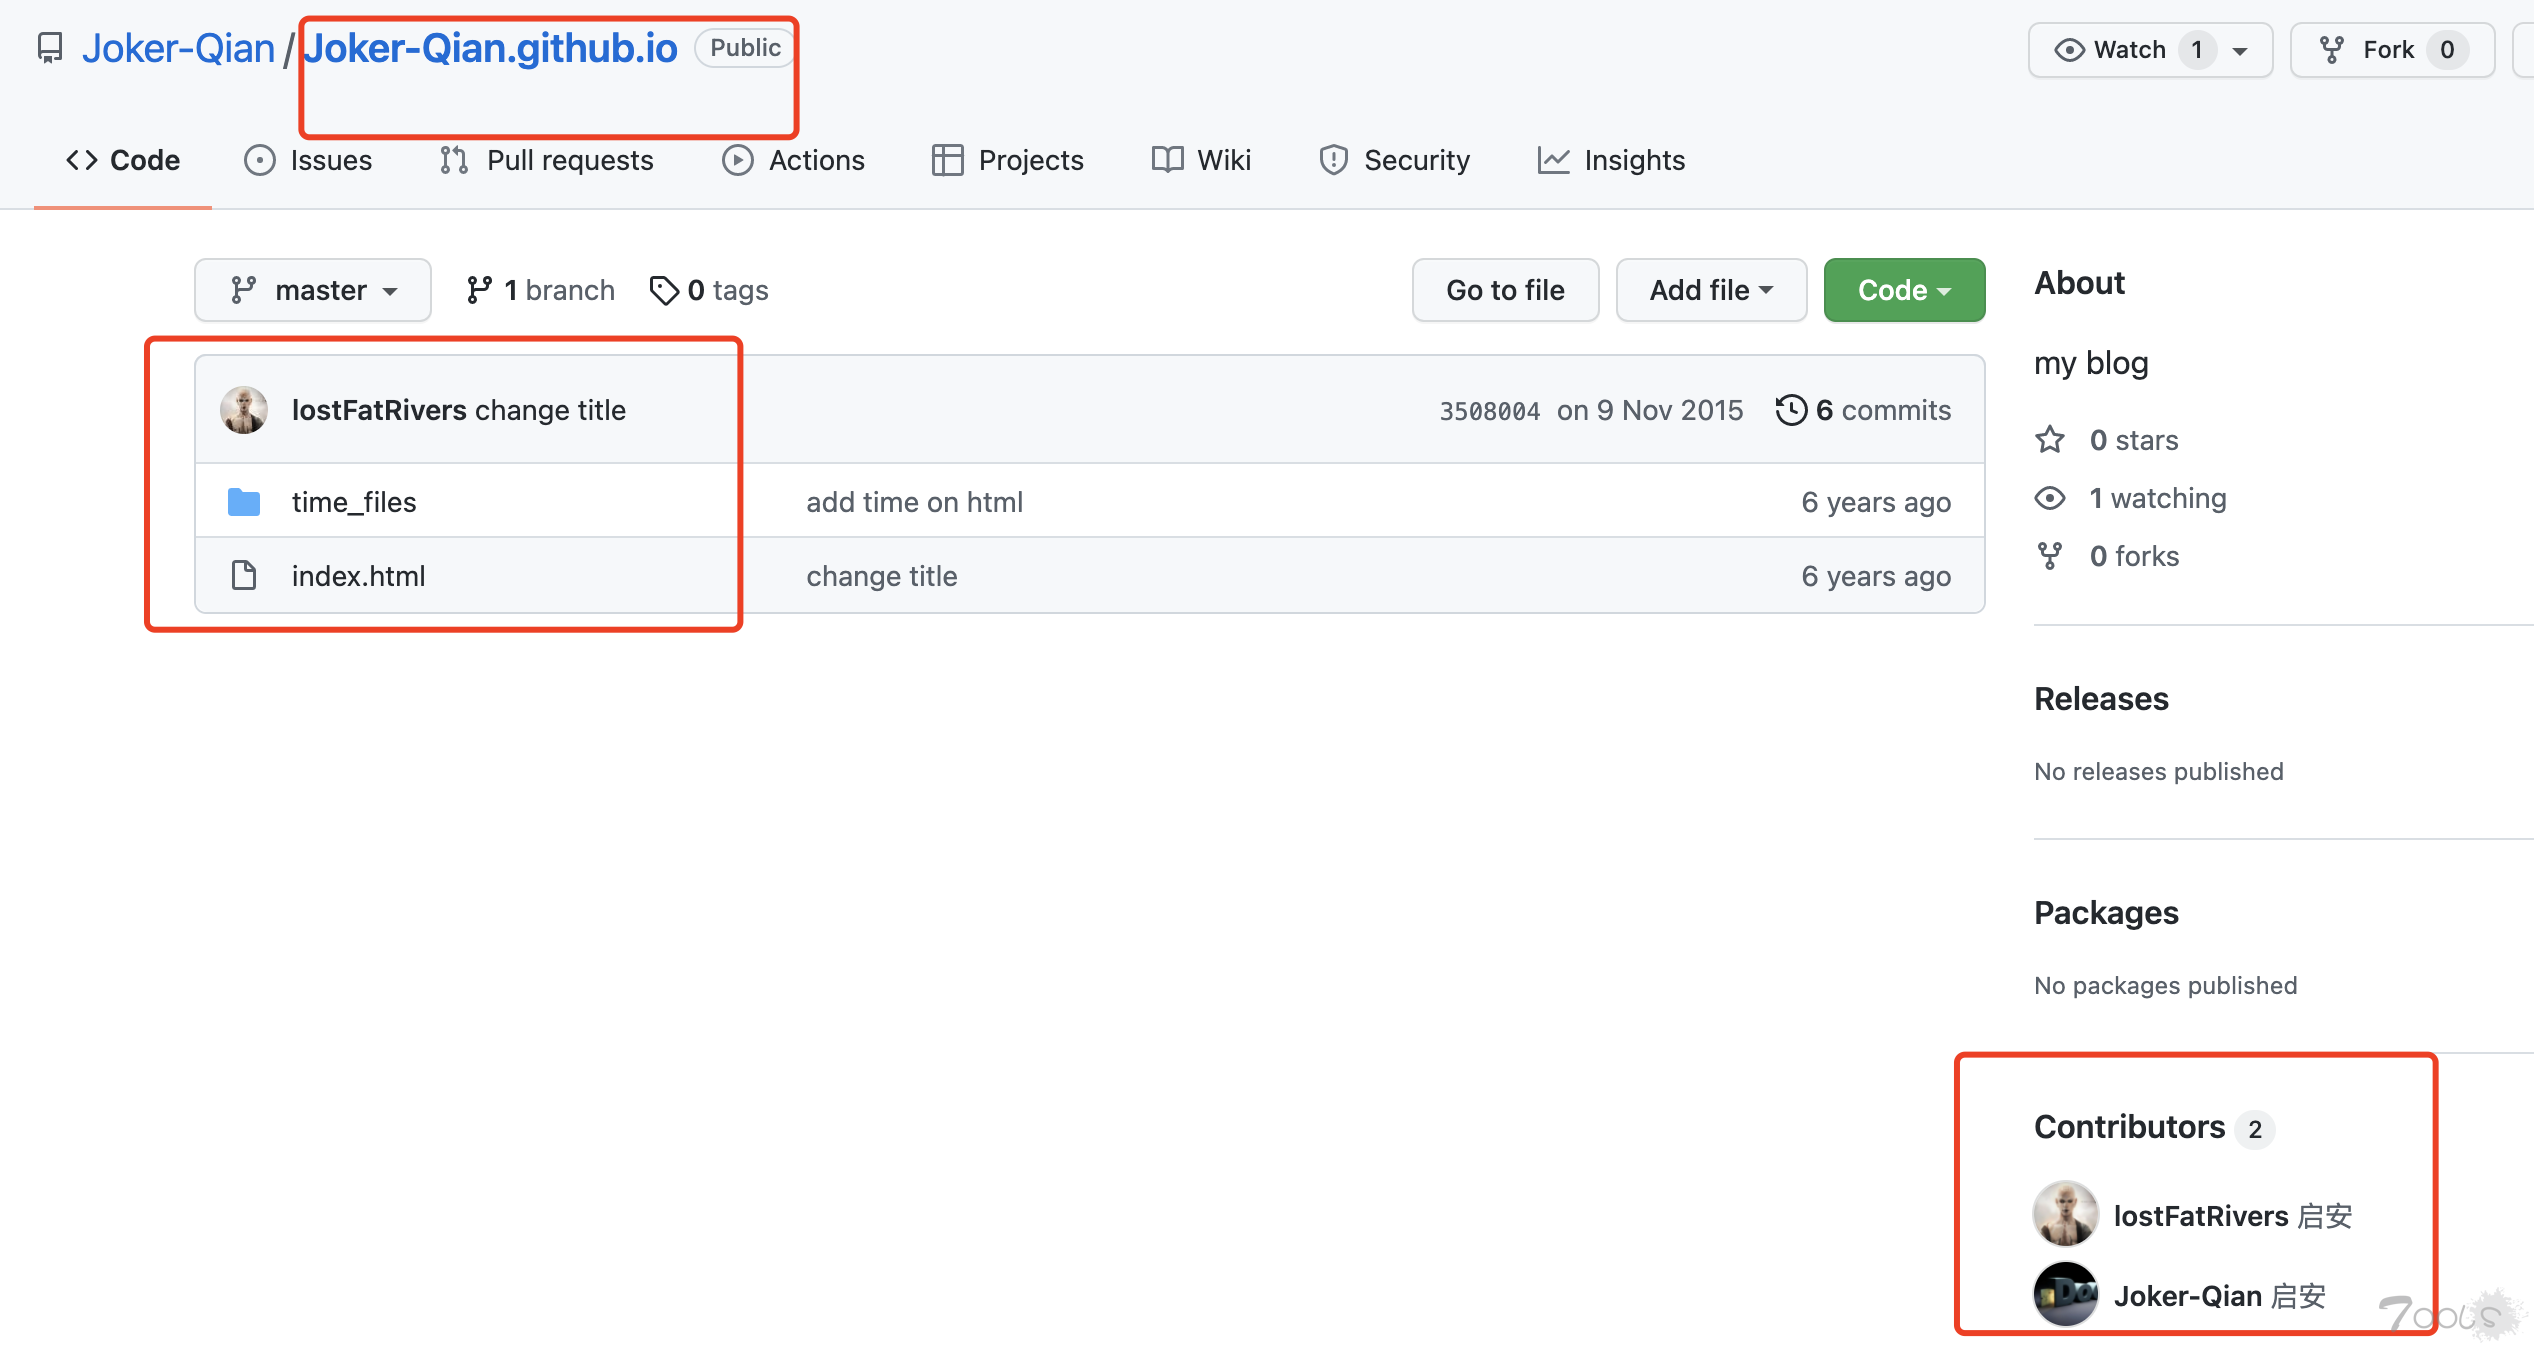Click 6 years ago in the index.html row
This screenshot has width=2534, height=1348.
(x=1876, y=576)
